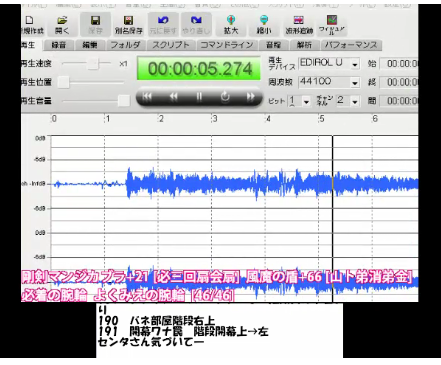
Task: Toggle the loop playback button
Action: [225, 97]
